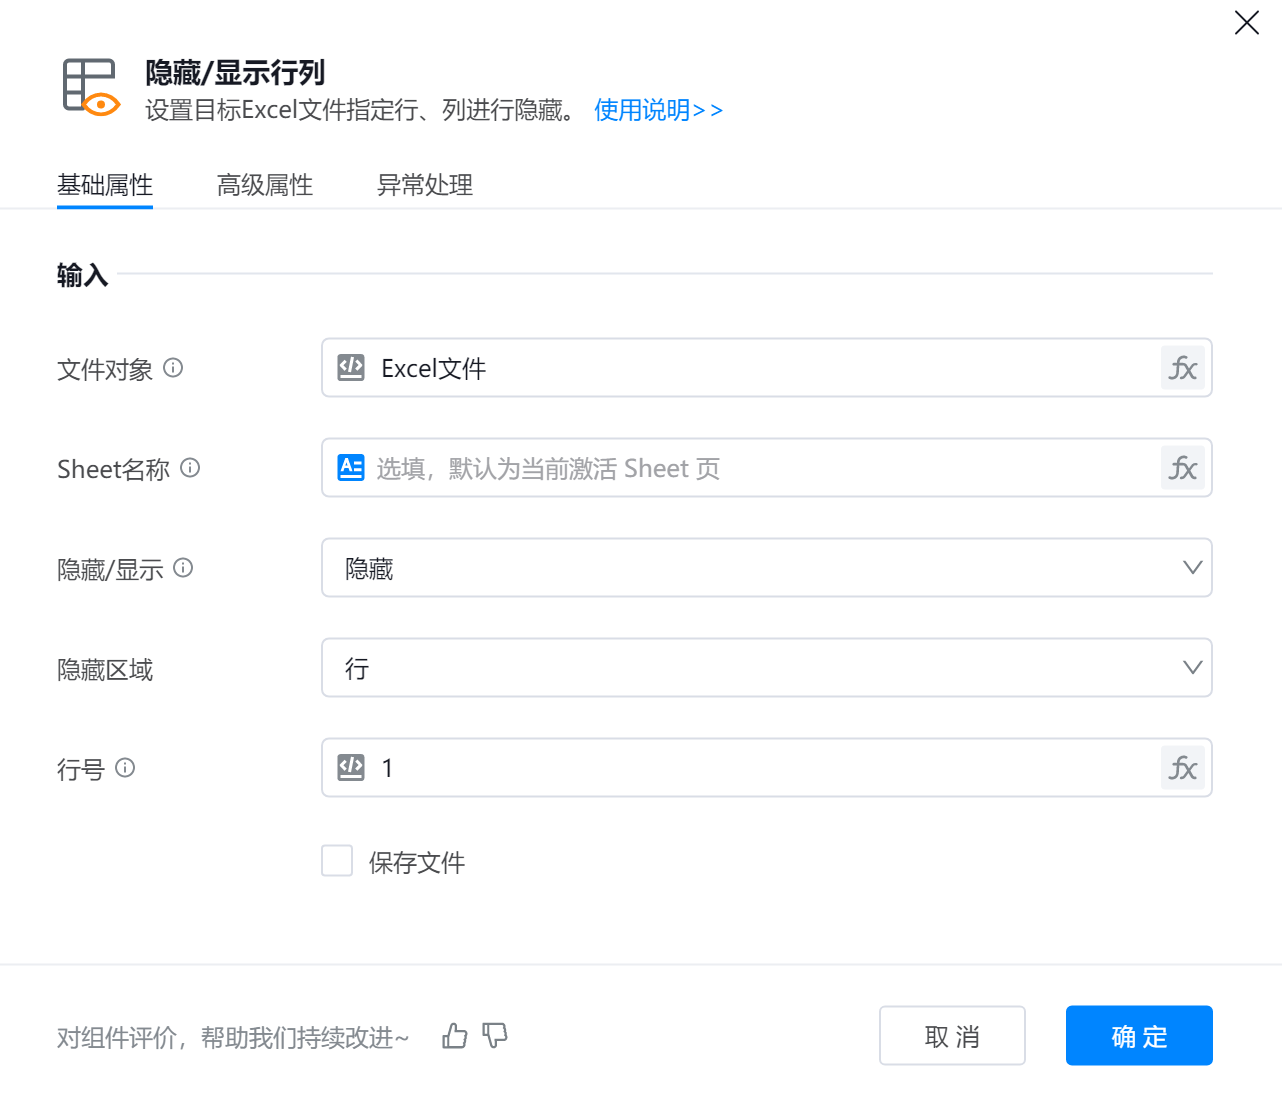Click the thumbs-up feedback icon
The image size is (1282, 1095).
point(455,1036)
